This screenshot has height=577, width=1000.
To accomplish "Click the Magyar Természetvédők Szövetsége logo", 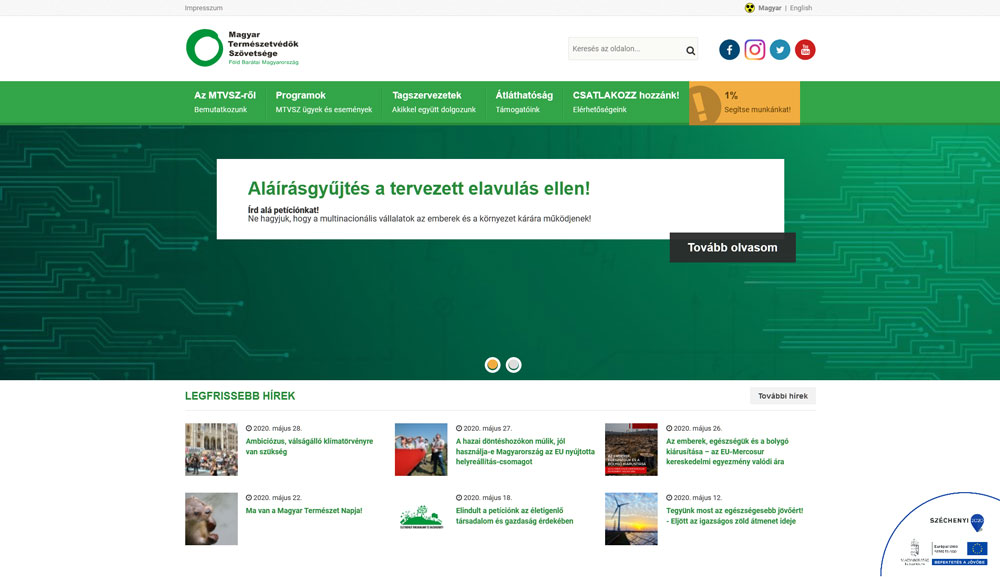I will [x=243, y=48].
